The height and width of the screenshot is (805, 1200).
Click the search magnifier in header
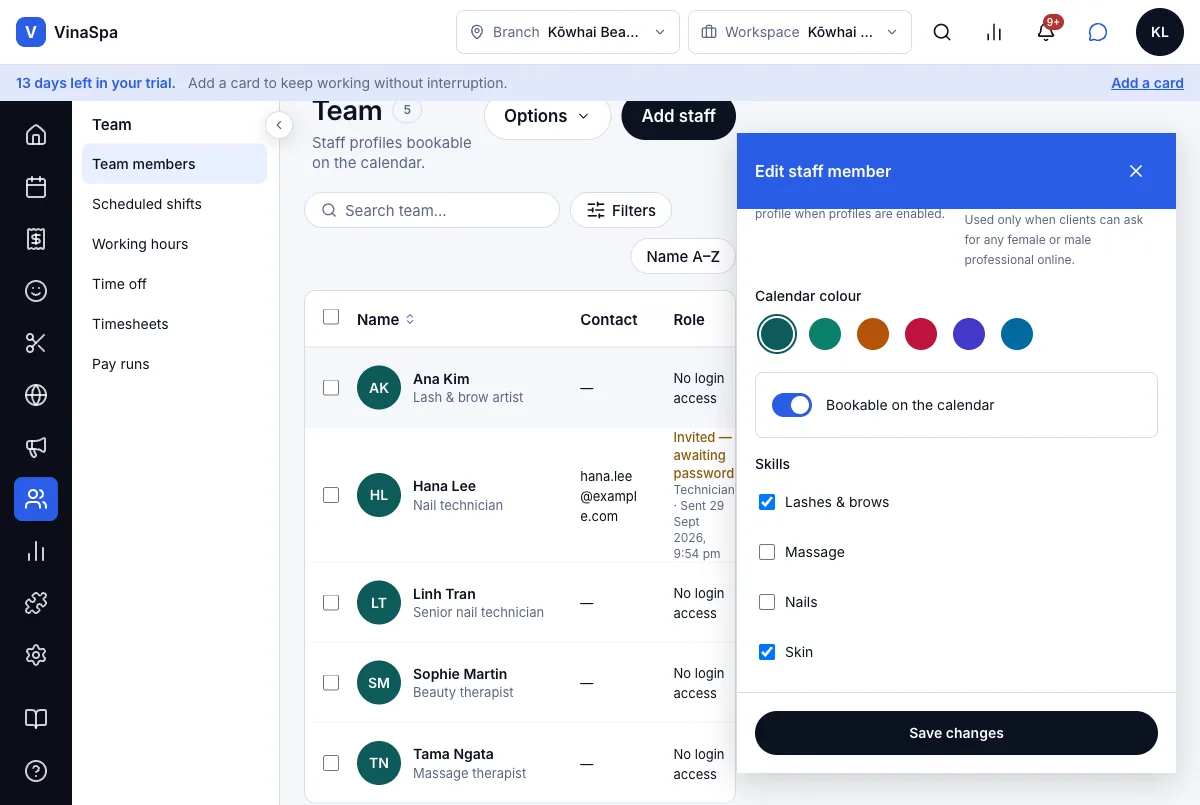942,32
